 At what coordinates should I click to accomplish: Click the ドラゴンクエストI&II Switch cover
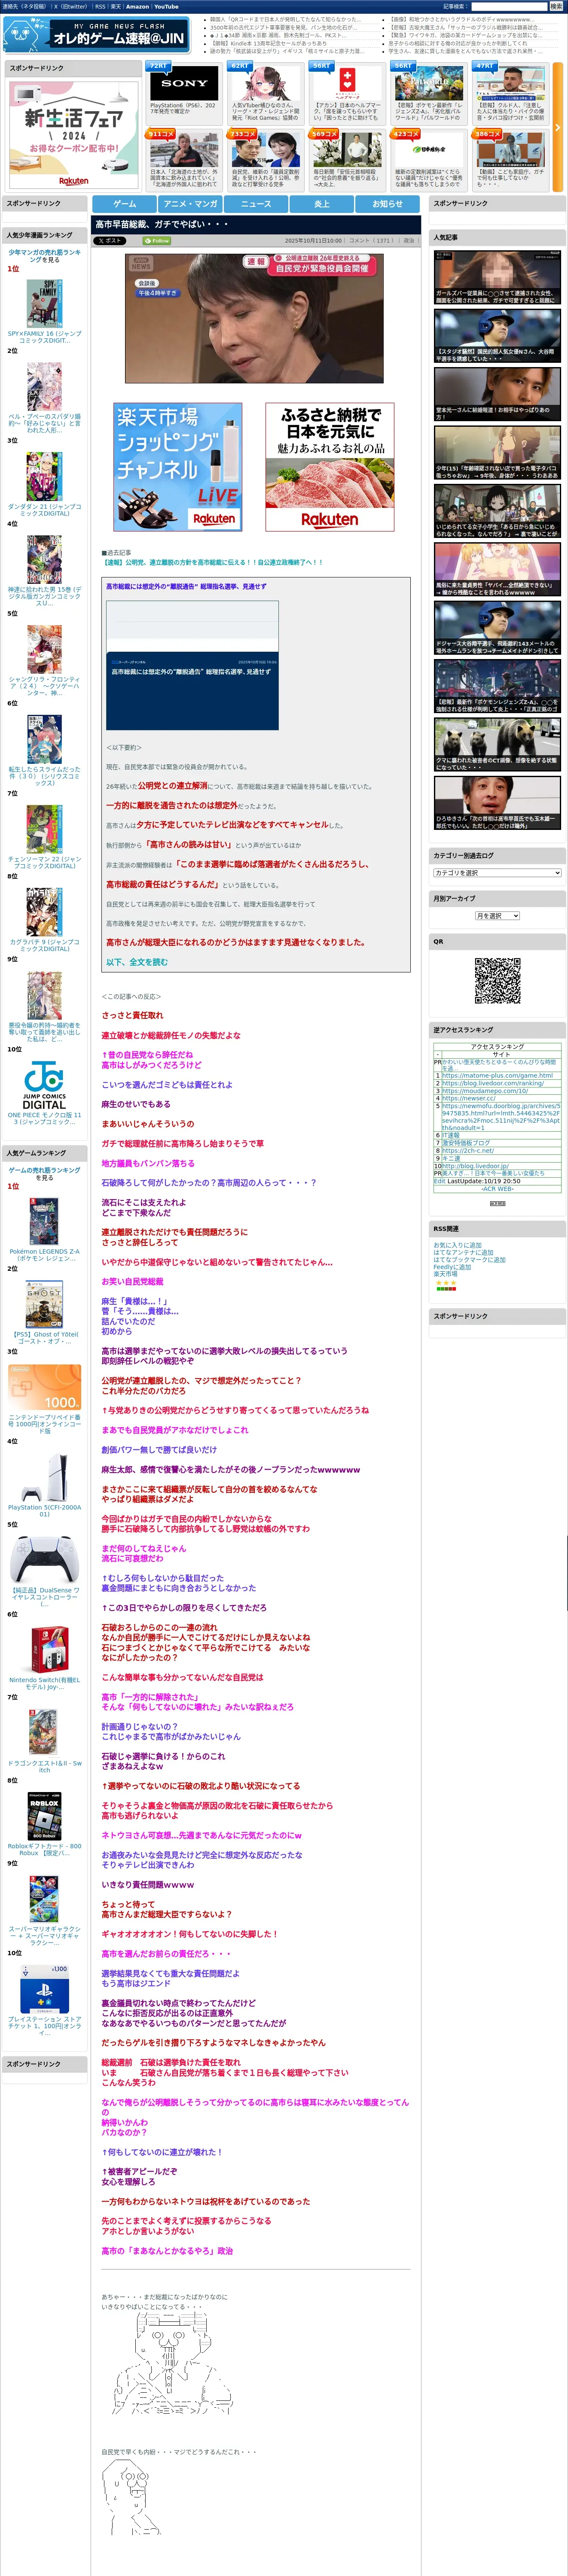point(44,1733)
